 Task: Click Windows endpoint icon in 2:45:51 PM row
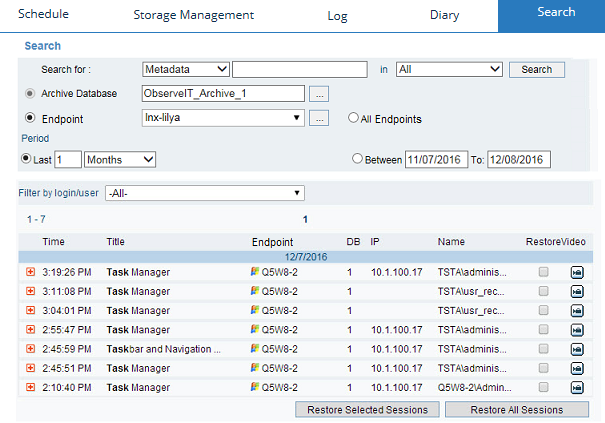pyautogui.click(x=255, y=368)
